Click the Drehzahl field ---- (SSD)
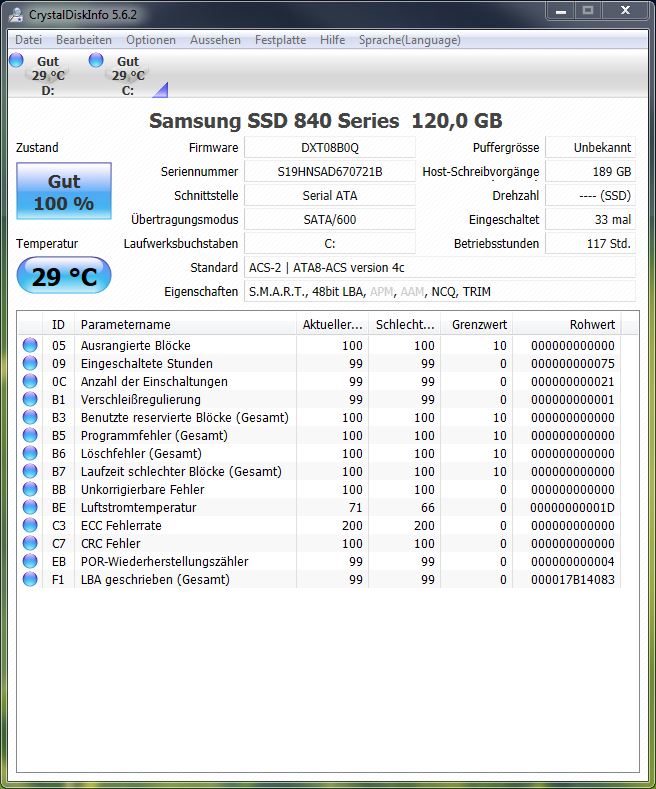656x789 pixels. point(591,195)
